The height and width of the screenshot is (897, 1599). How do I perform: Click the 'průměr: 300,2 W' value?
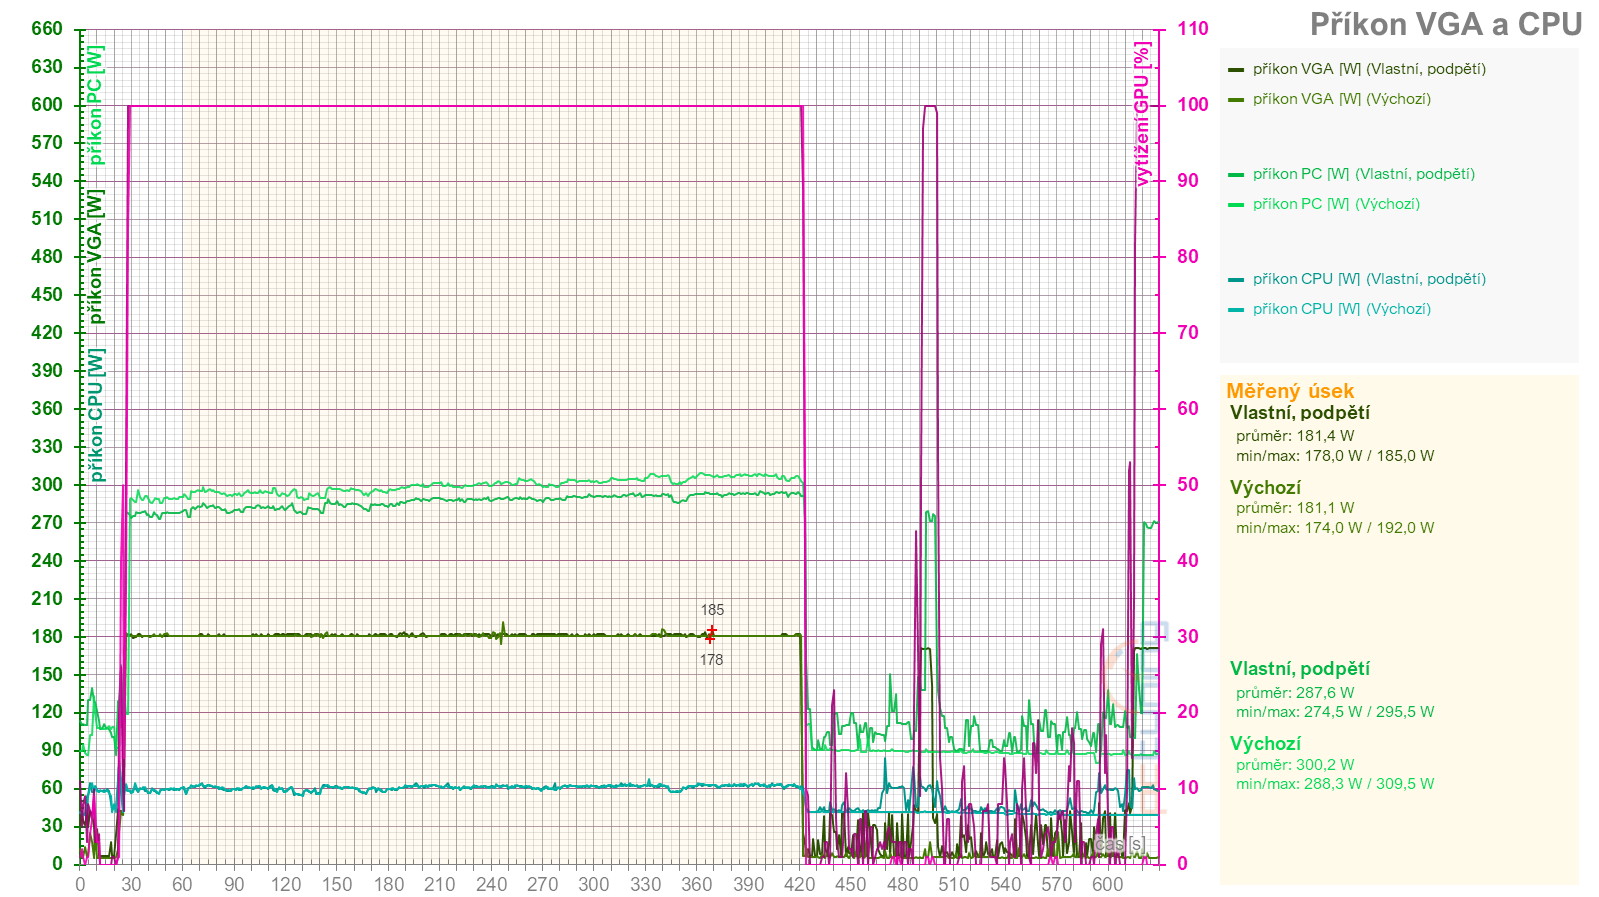(x=1295, y=765)
